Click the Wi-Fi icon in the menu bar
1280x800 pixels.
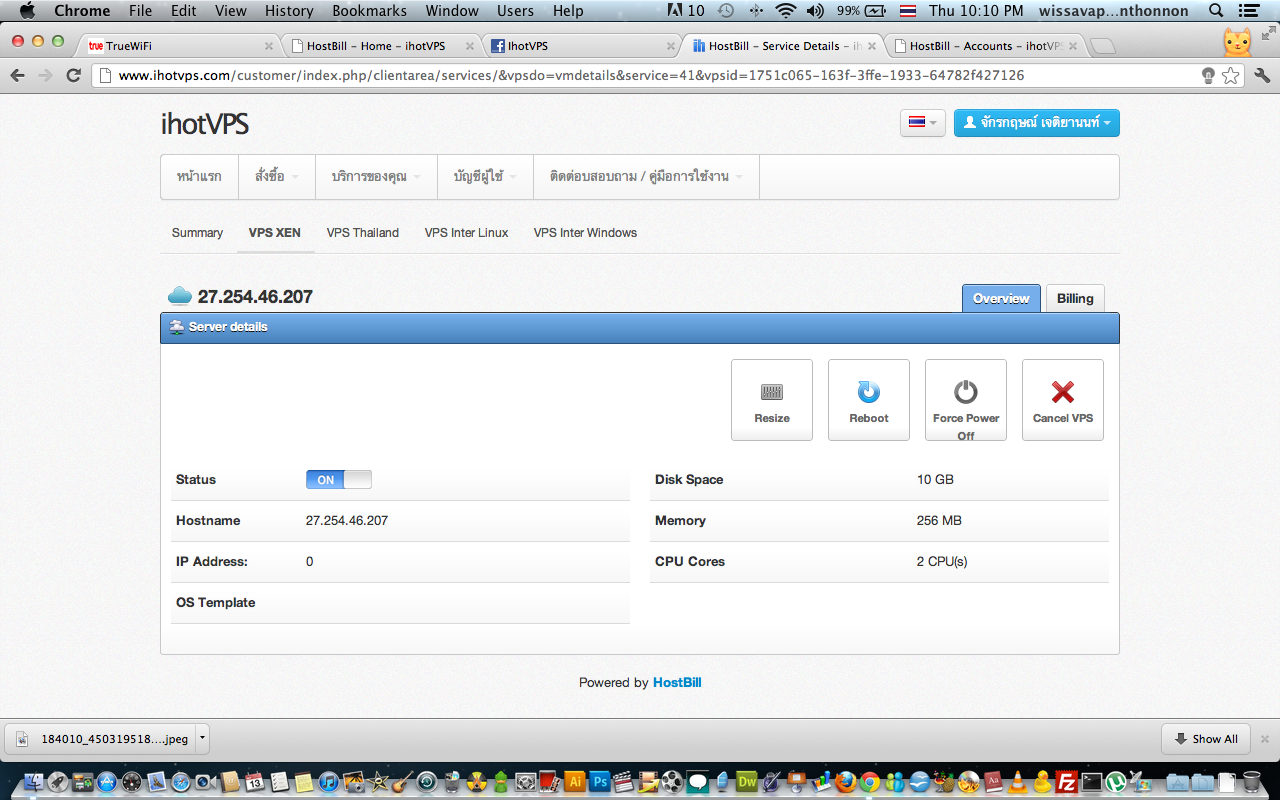coord(786,11)
